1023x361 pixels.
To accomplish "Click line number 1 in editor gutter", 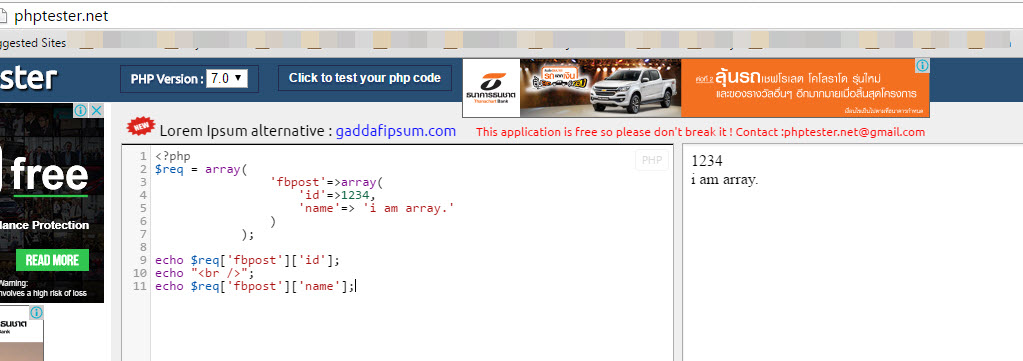I will pyautogui.click(x=143, y=157).
